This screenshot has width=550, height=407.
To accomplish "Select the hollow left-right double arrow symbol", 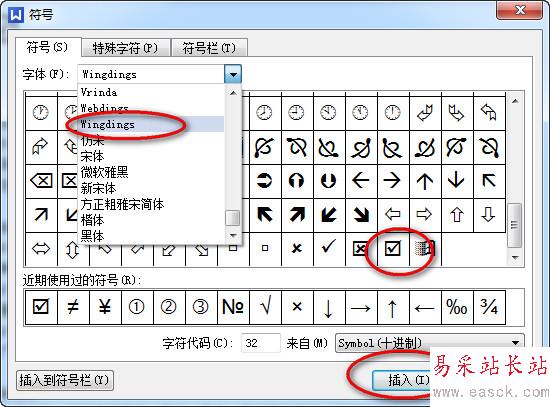I will (41, 248).
